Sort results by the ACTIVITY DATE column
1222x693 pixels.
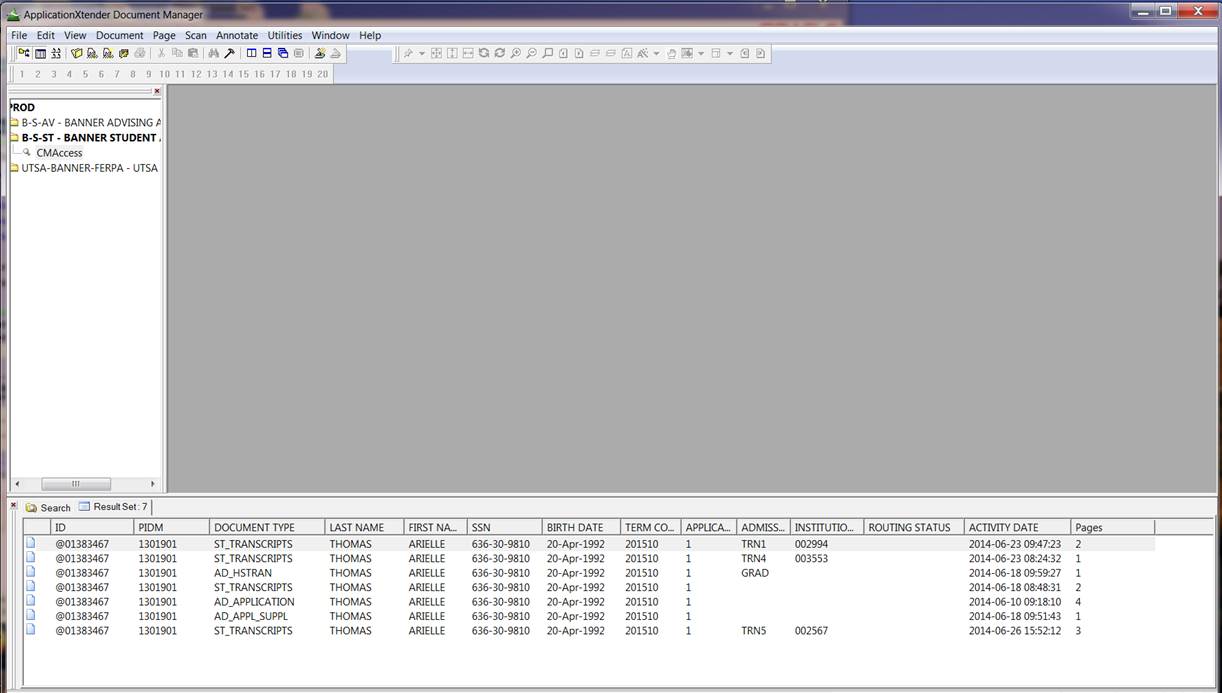click(1003, 527)
